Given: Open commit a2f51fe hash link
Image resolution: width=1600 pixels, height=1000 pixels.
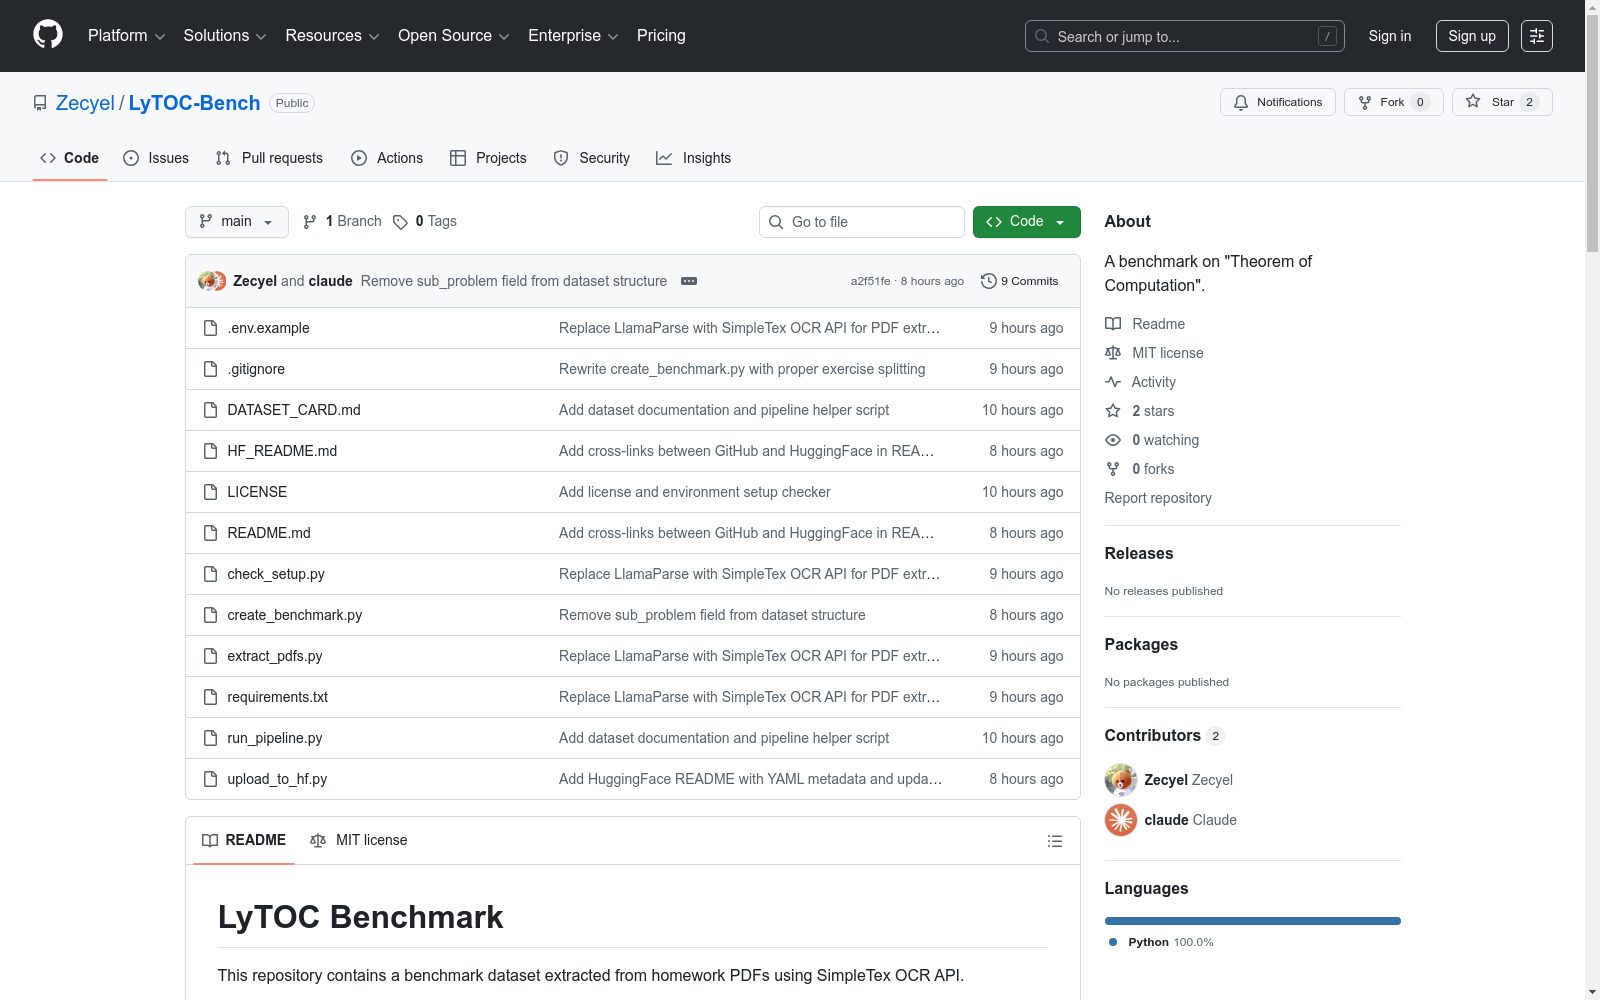Looking at the screenshot, I should tap(870, 281).
